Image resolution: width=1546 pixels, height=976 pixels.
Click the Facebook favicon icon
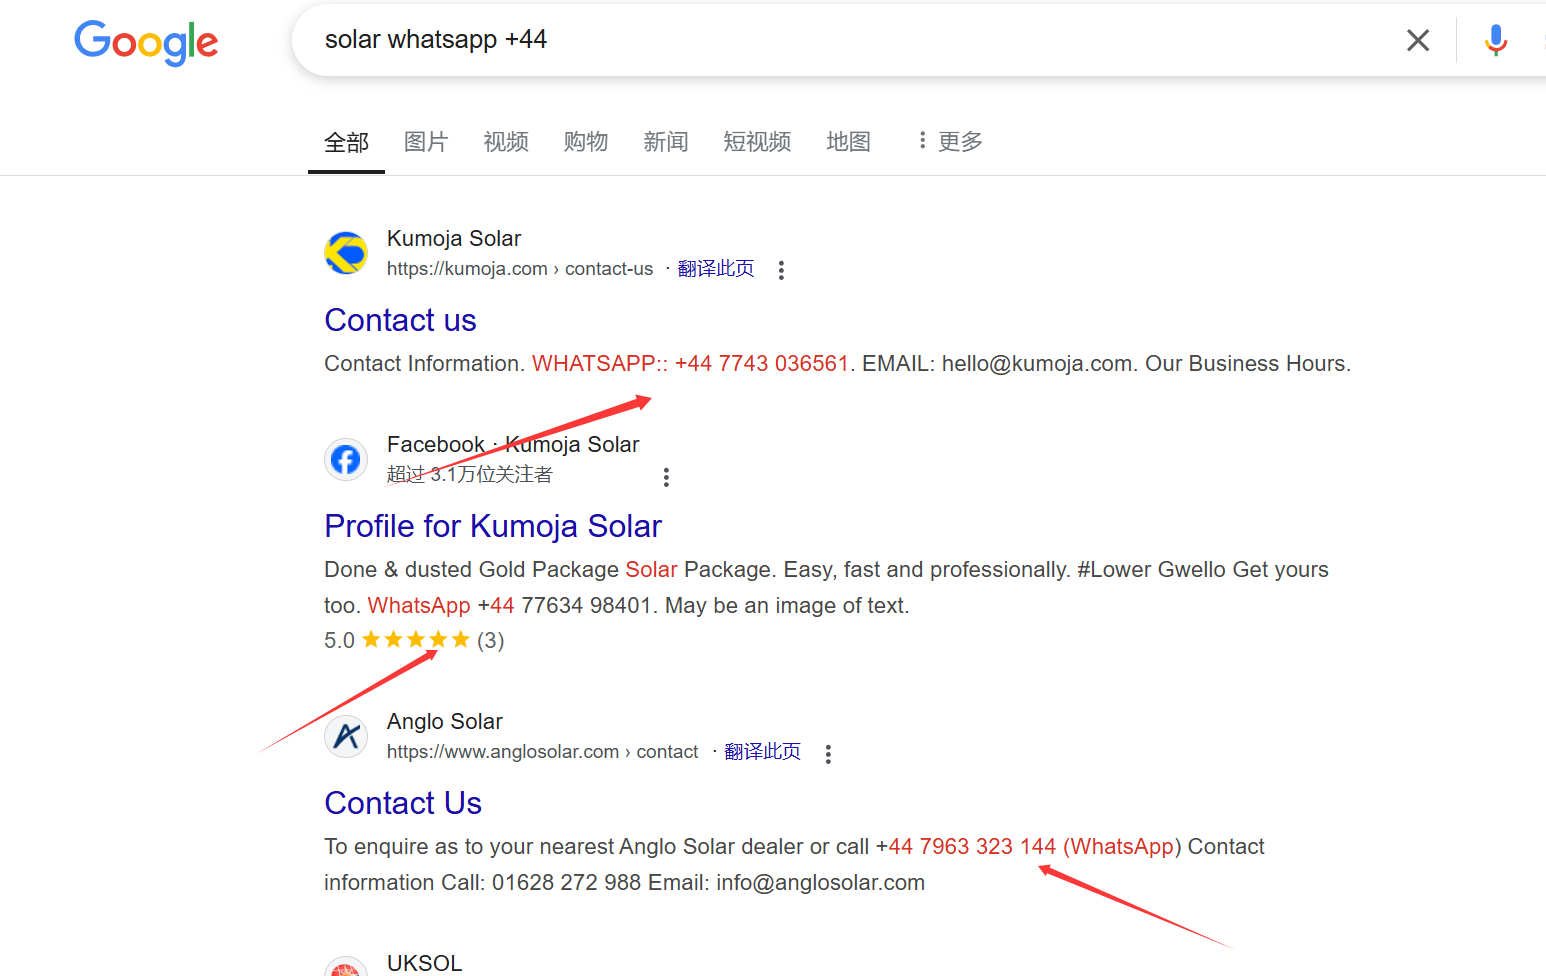pyautogui.click(x=346, y=459)
